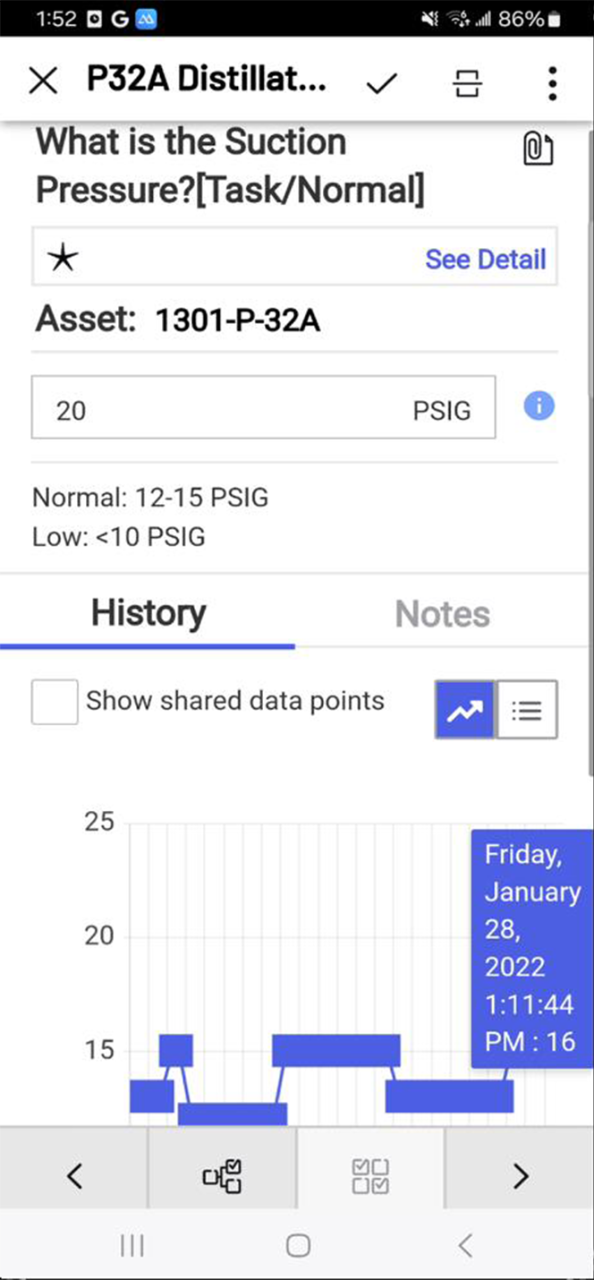Go to previous task with left chevron
Viewport: 594px width, 1280px height.
coord(74,1176)
